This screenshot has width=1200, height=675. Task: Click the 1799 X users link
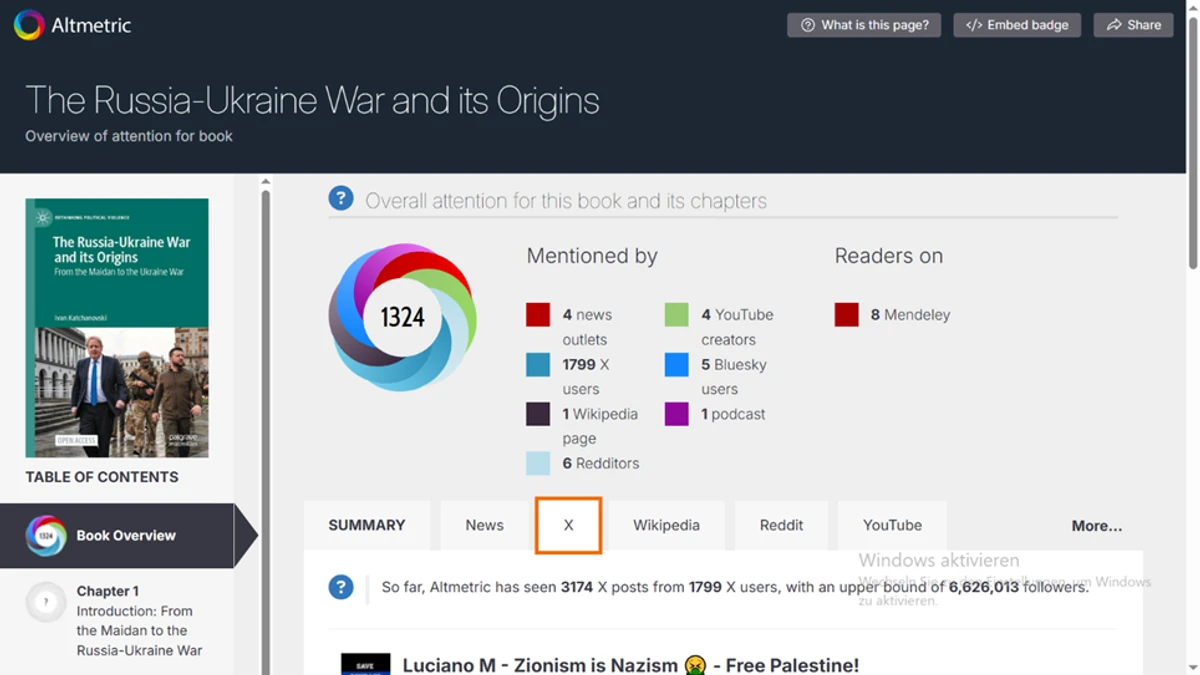[586, 376]
